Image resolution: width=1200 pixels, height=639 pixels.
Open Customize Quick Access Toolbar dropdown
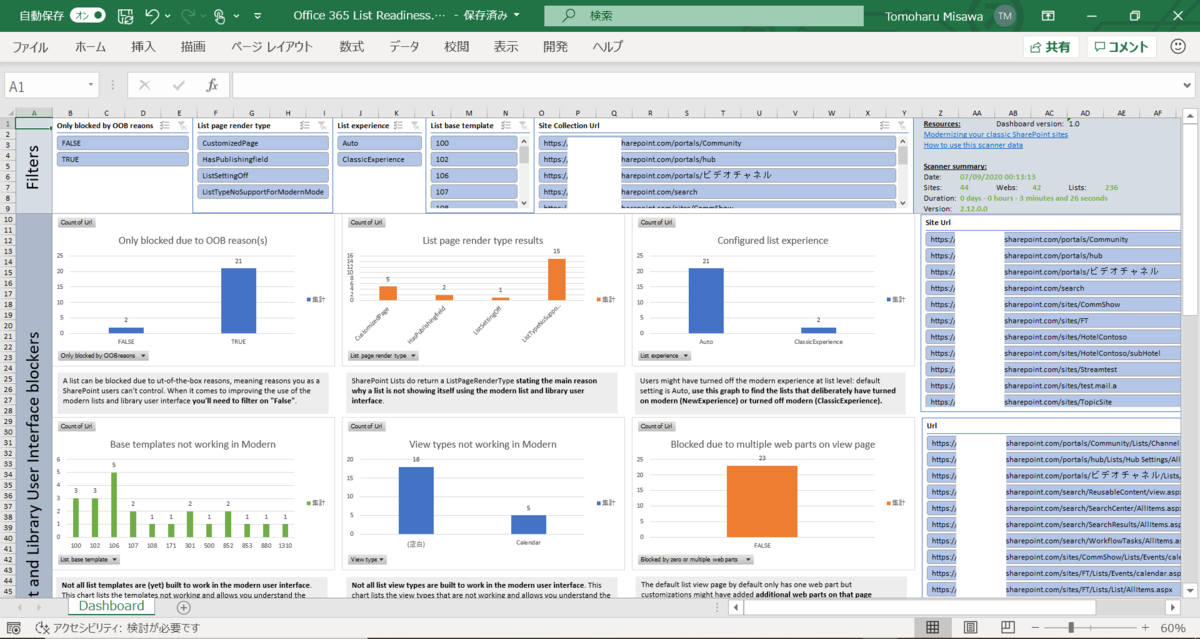coord(256,16)
